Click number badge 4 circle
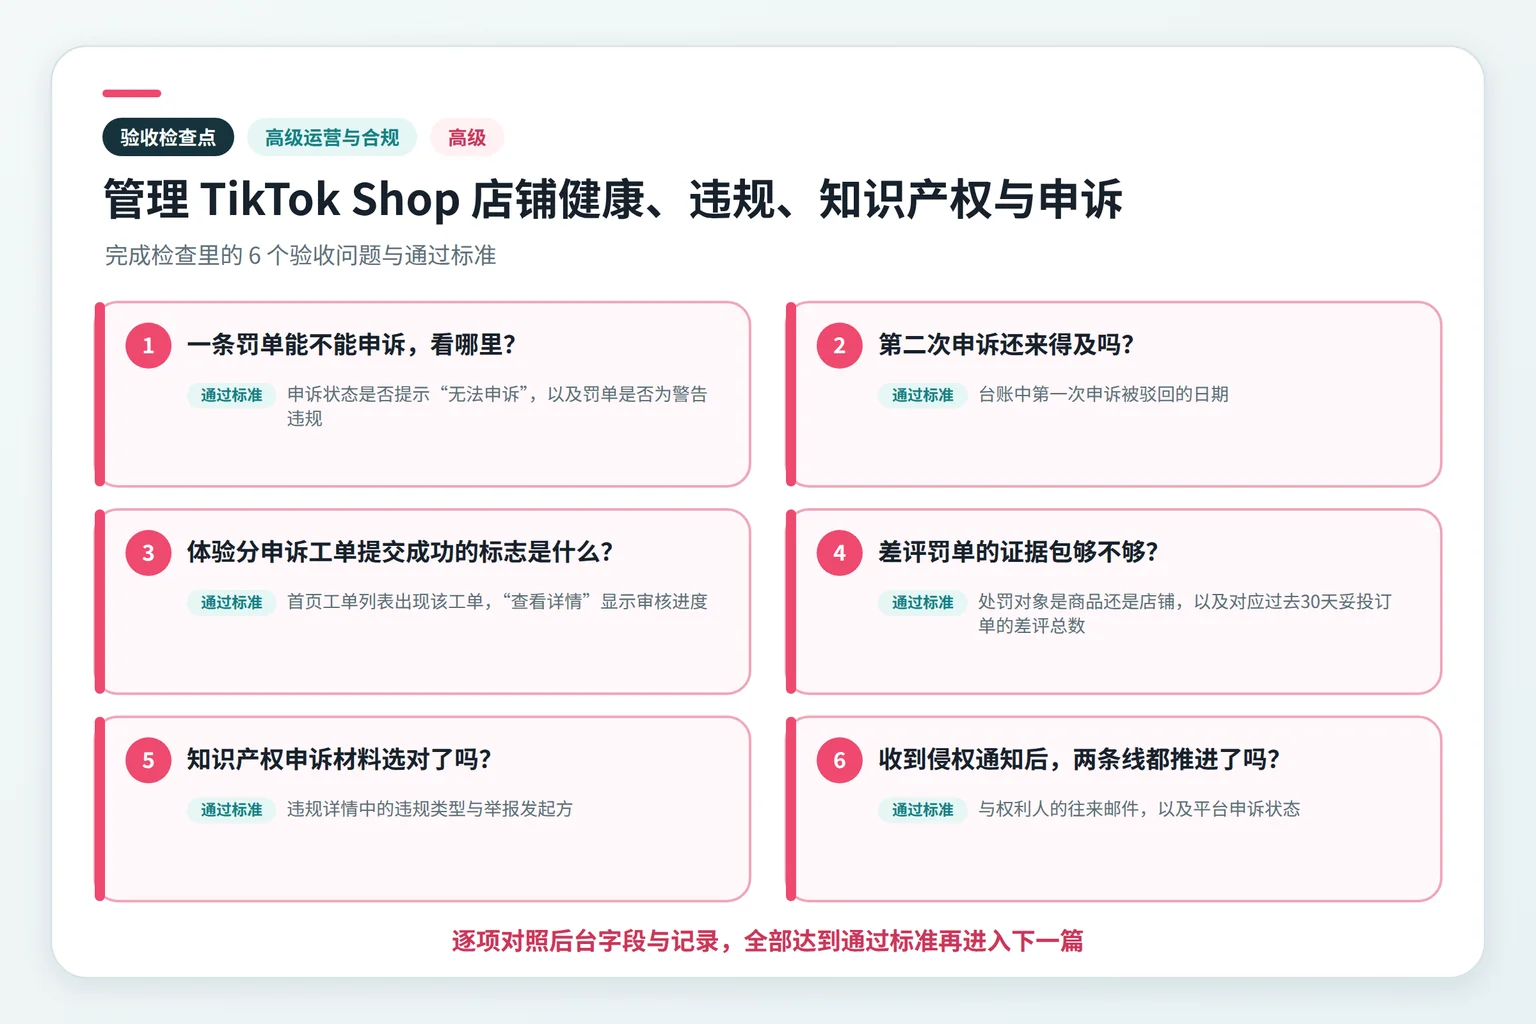1536x1024 pixels. coord(840,553)
